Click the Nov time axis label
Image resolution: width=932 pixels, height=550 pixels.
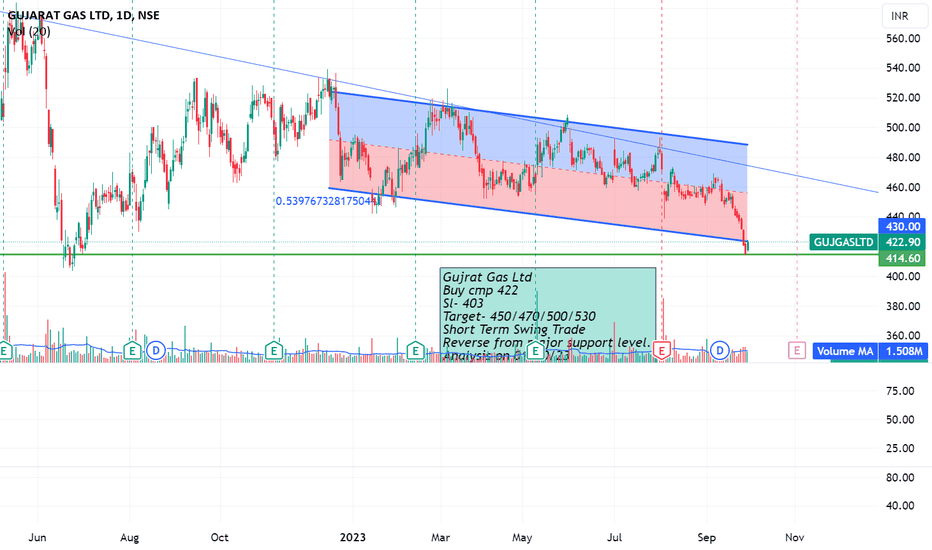795,538
